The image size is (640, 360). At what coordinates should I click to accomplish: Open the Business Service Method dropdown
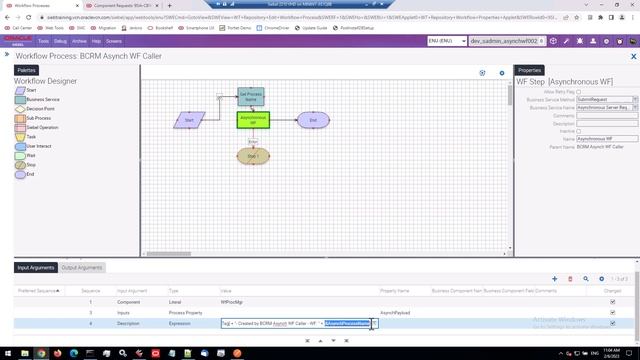[635, 100]
